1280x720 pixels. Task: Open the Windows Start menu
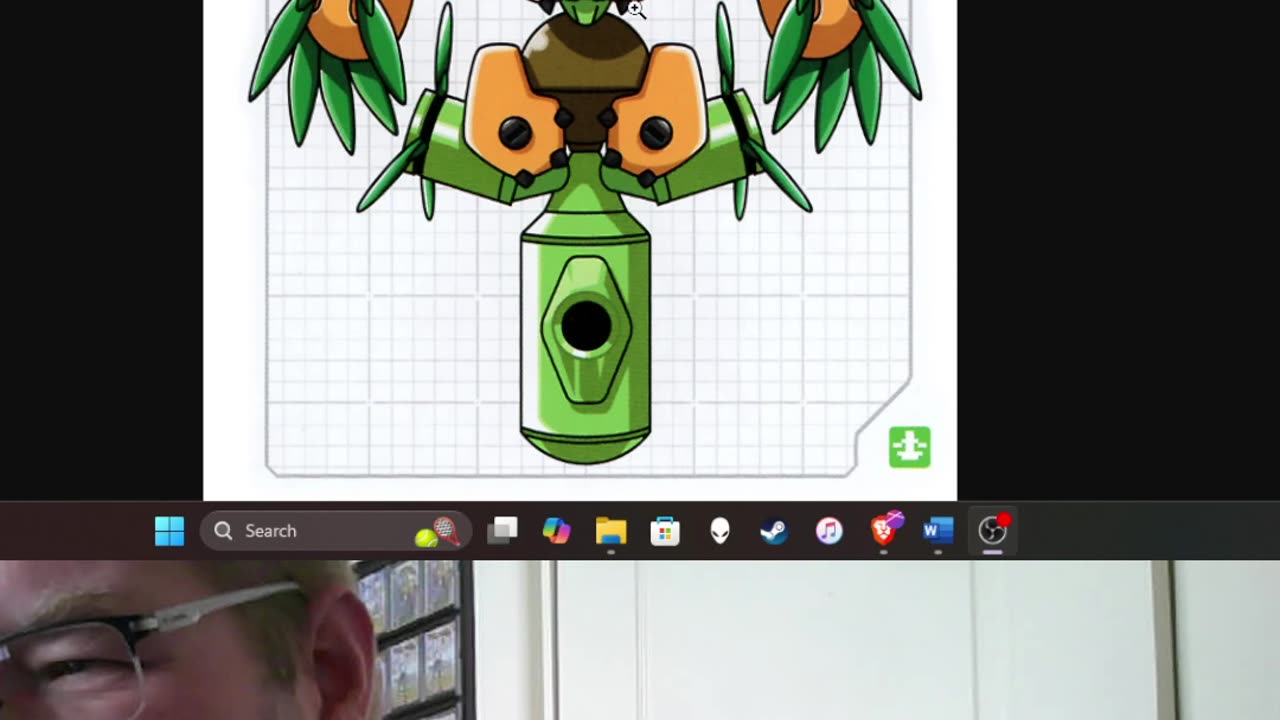click(x=169, y=531)
